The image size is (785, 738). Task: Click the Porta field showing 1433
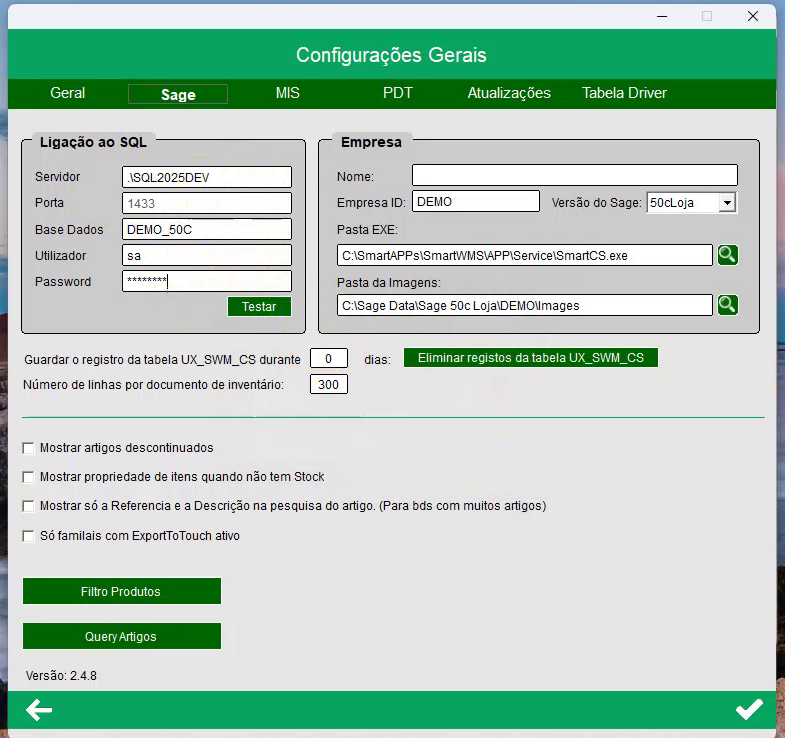[207, 203]
